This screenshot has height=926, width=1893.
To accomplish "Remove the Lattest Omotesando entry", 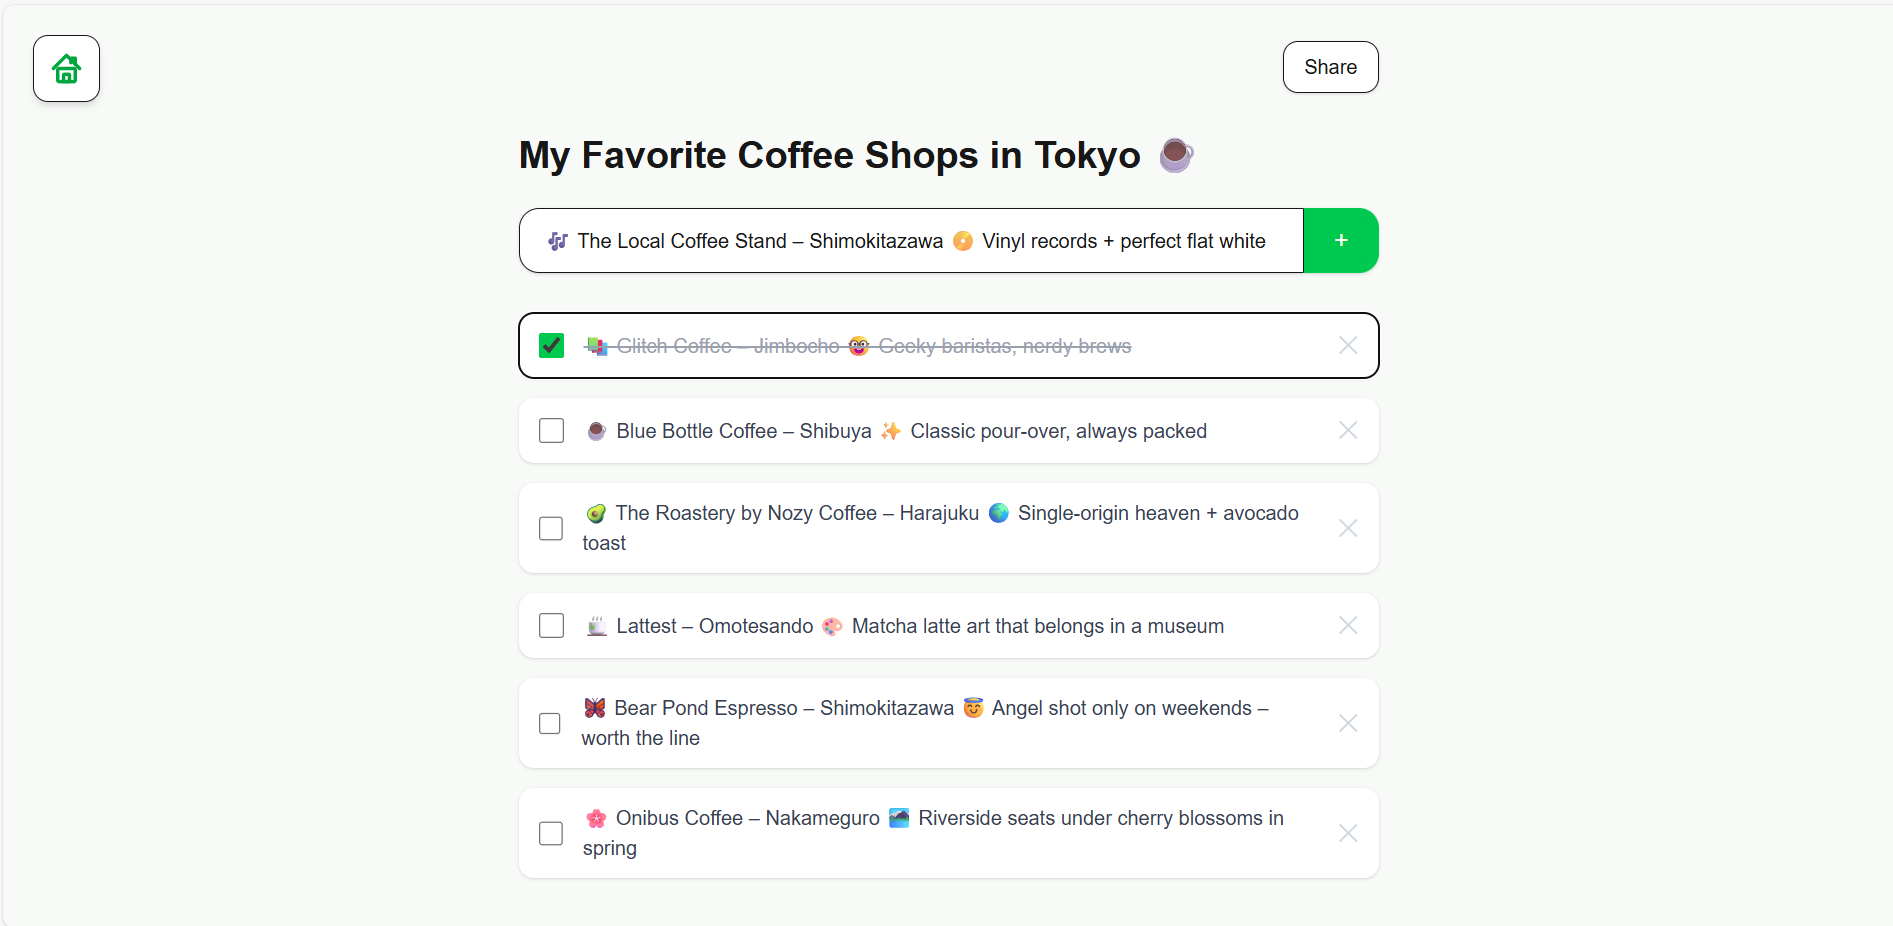I will (1348, 626).
